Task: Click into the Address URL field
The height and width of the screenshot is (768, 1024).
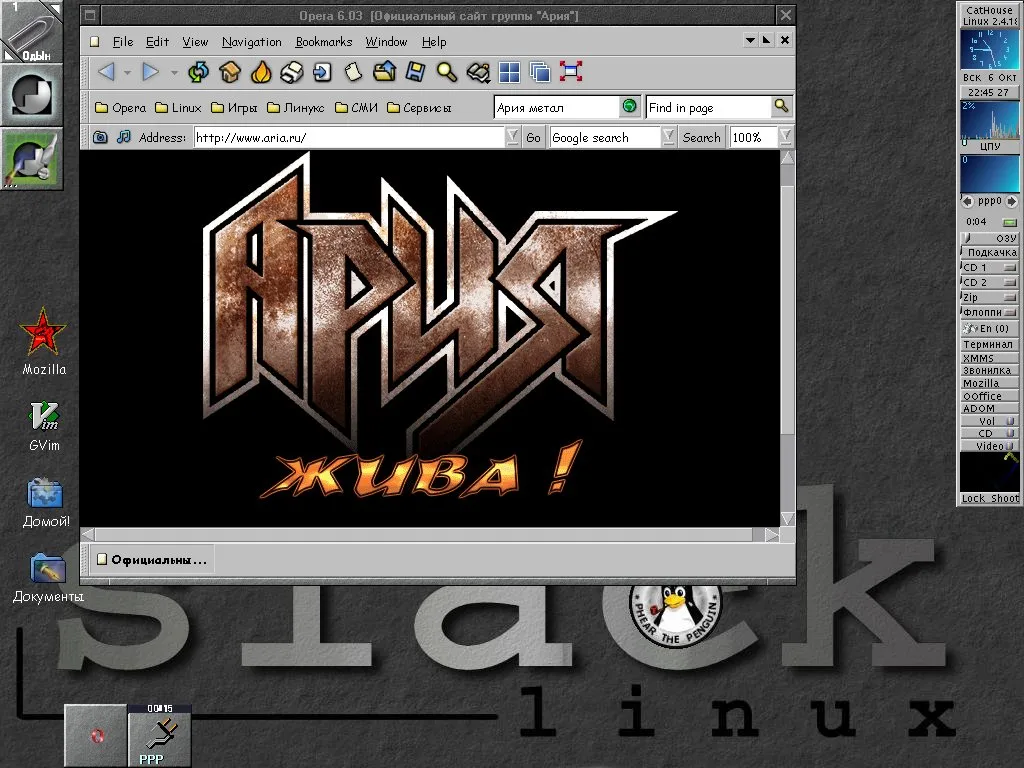Action: 349,137
